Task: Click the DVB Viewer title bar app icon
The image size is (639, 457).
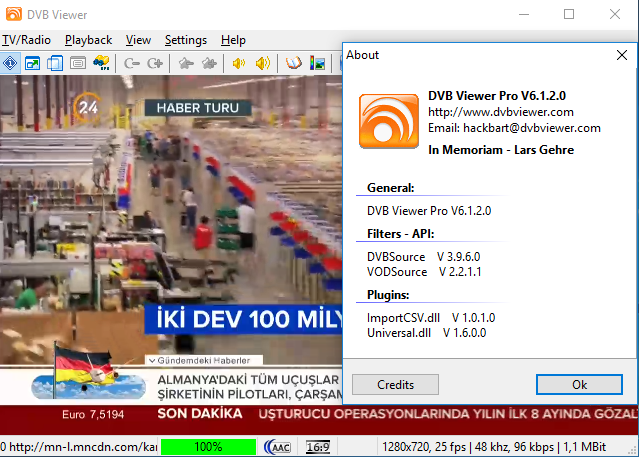Action: (x=13, y=14)
